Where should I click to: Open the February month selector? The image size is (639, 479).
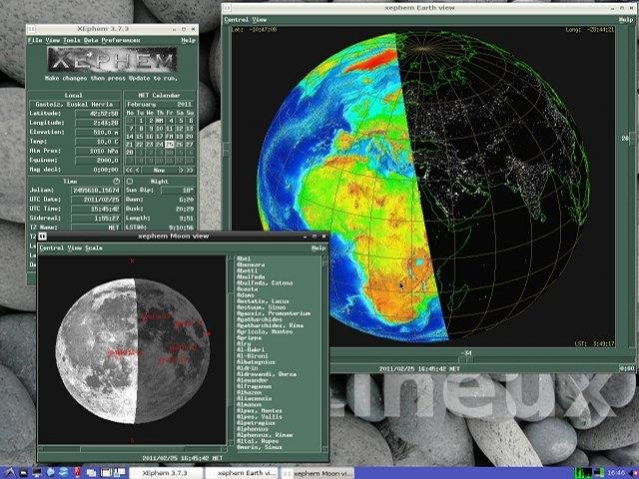pos(142,103)
